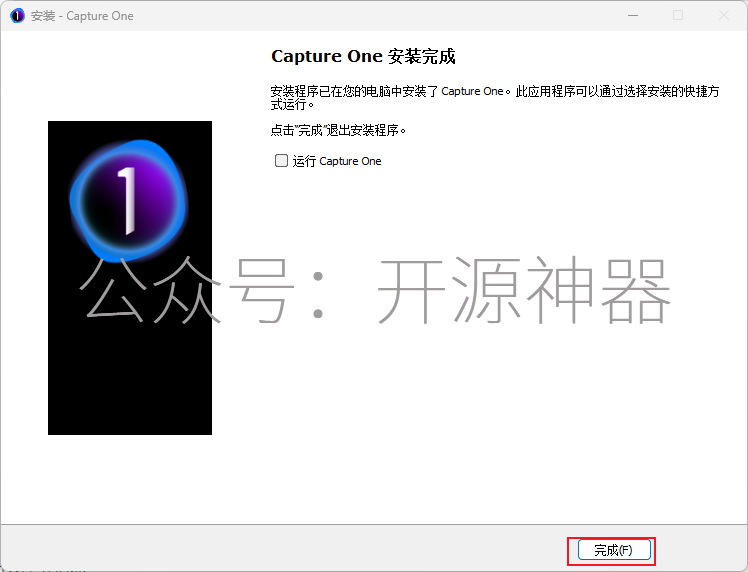Minimize the installer window
748x572 pixels.
pyautogui.click(x=633, y=16)
